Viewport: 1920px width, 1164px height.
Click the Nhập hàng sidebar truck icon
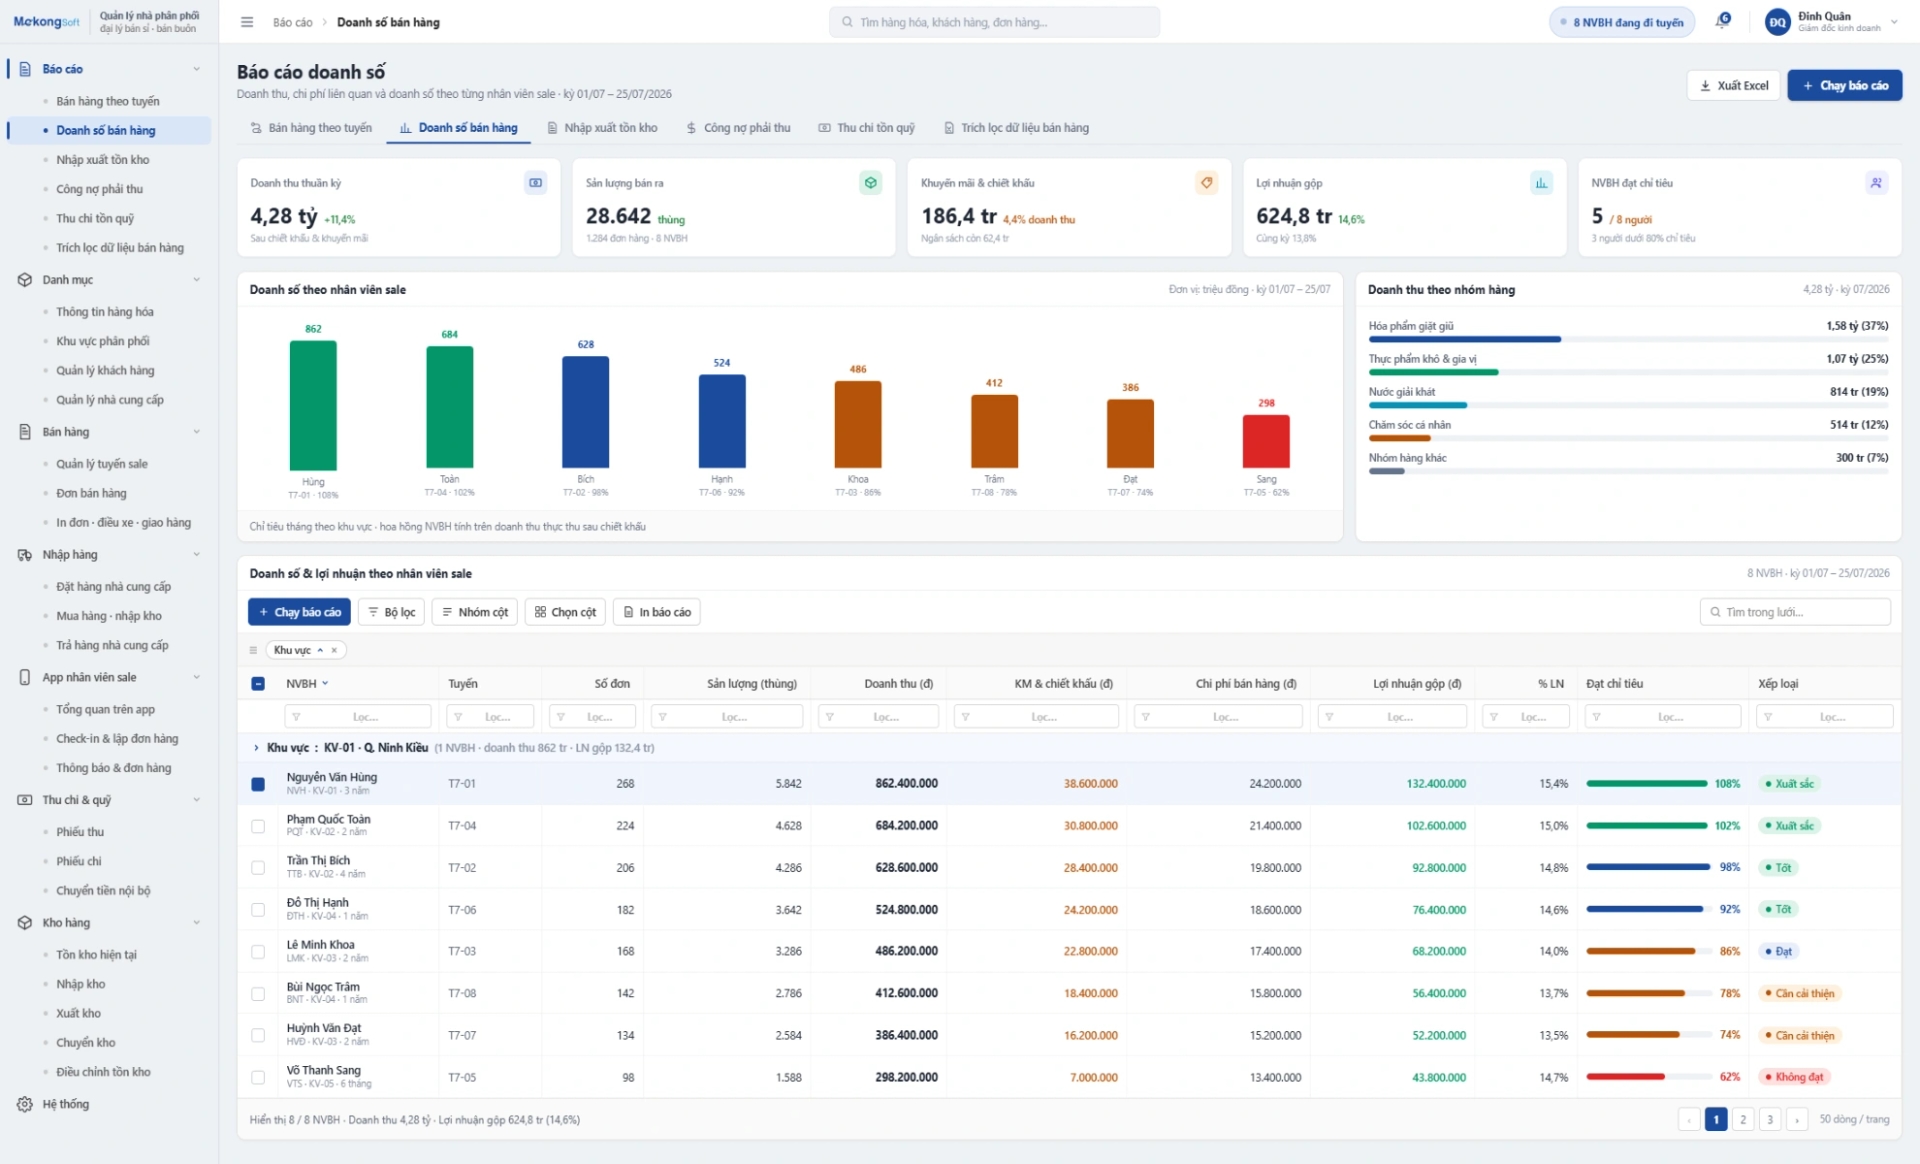pyautogui.click(x=25, y=555)
